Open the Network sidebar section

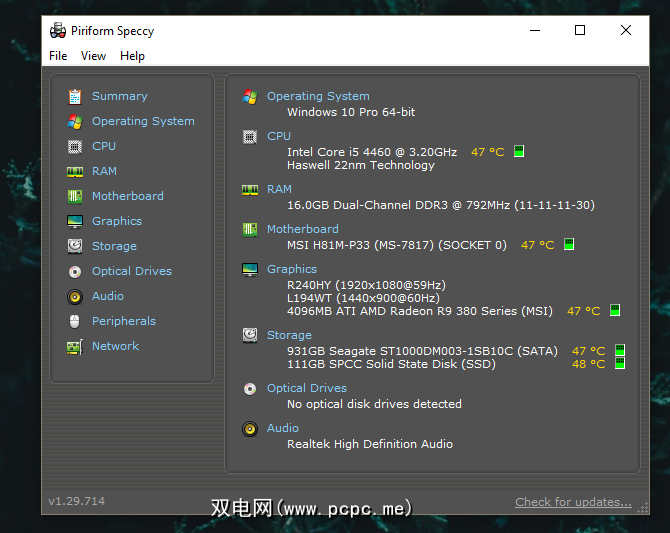[x=115, y=346]
